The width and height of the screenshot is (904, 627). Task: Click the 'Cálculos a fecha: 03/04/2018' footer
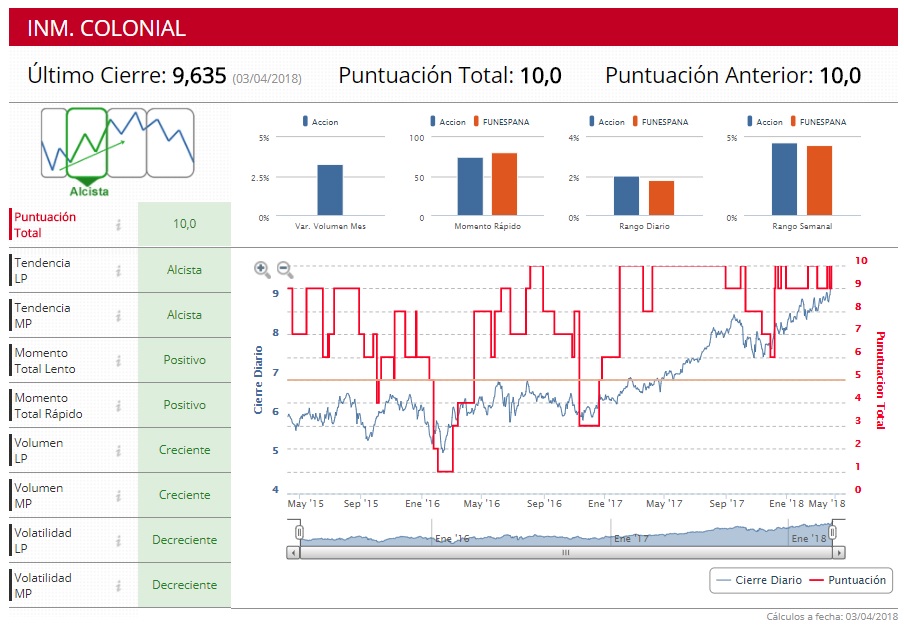pyautogui.click(x=832, y=617)
